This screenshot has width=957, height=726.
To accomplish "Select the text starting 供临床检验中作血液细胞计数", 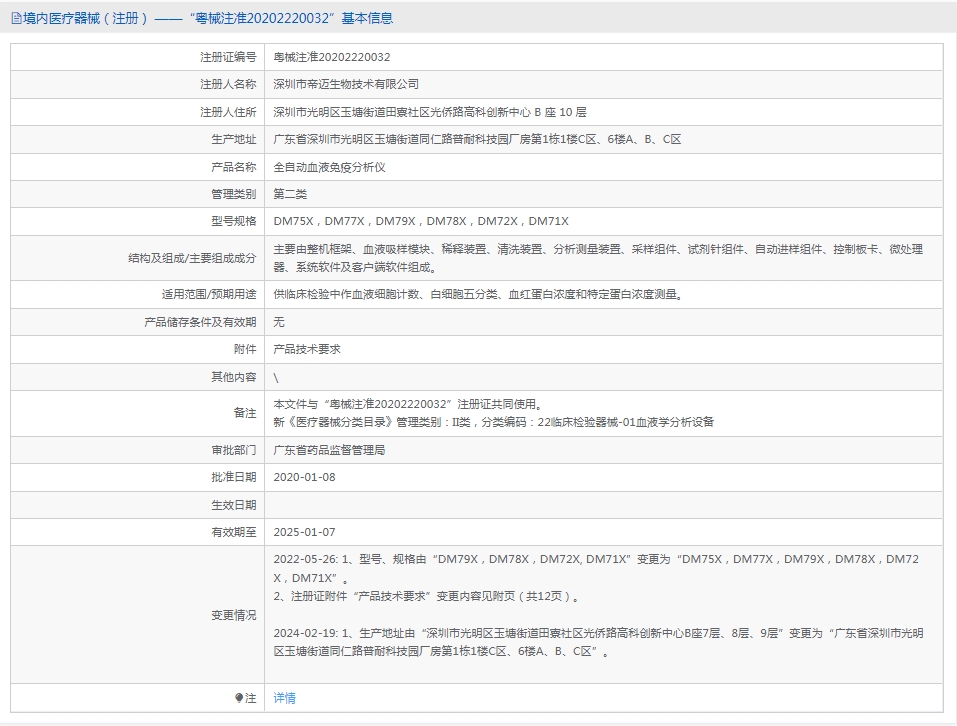I will [x=479, y=294].
